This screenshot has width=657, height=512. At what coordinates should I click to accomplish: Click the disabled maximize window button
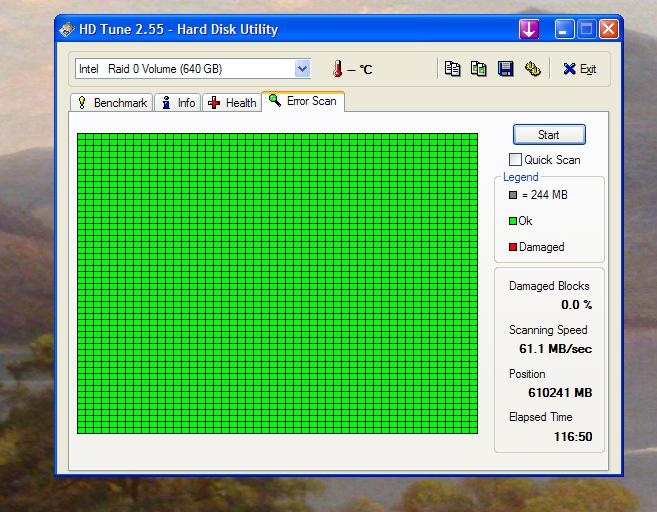coord(587,29)
